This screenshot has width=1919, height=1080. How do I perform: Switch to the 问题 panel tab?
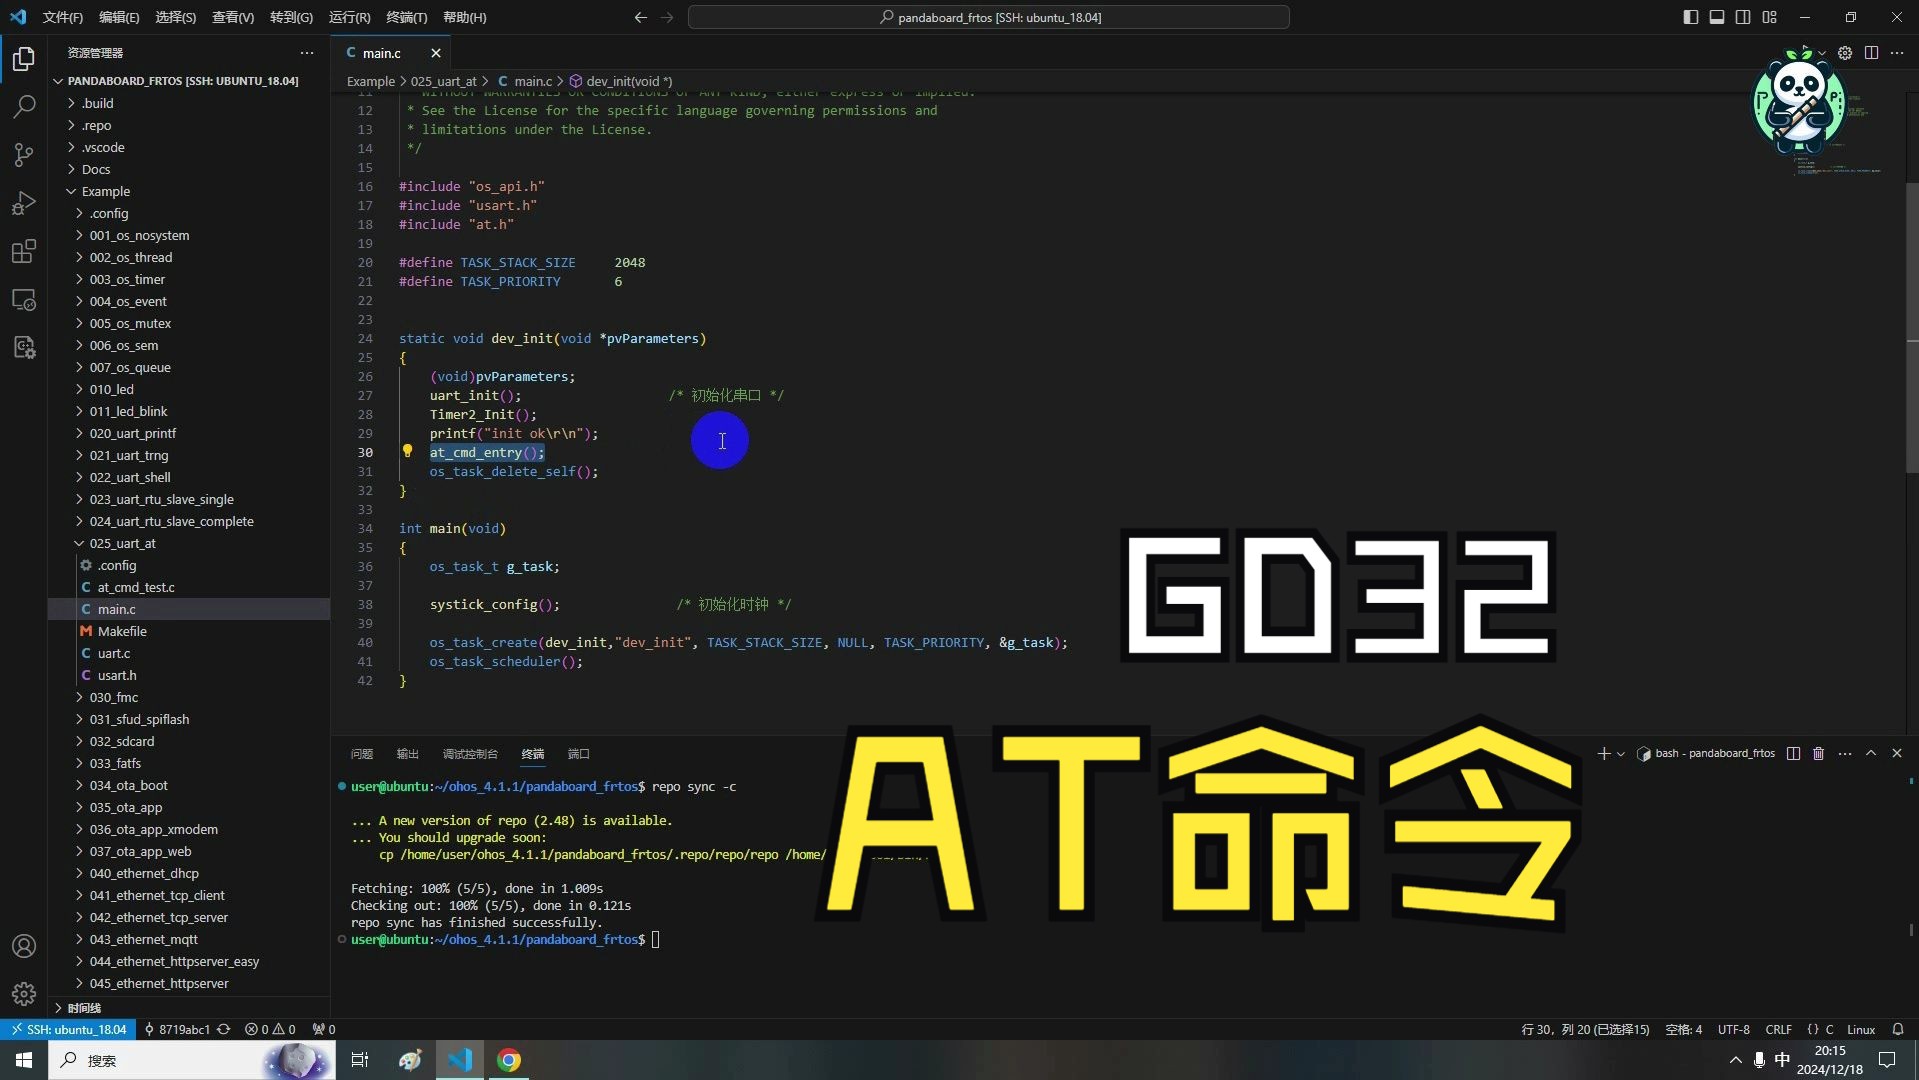tap(362, 753)
